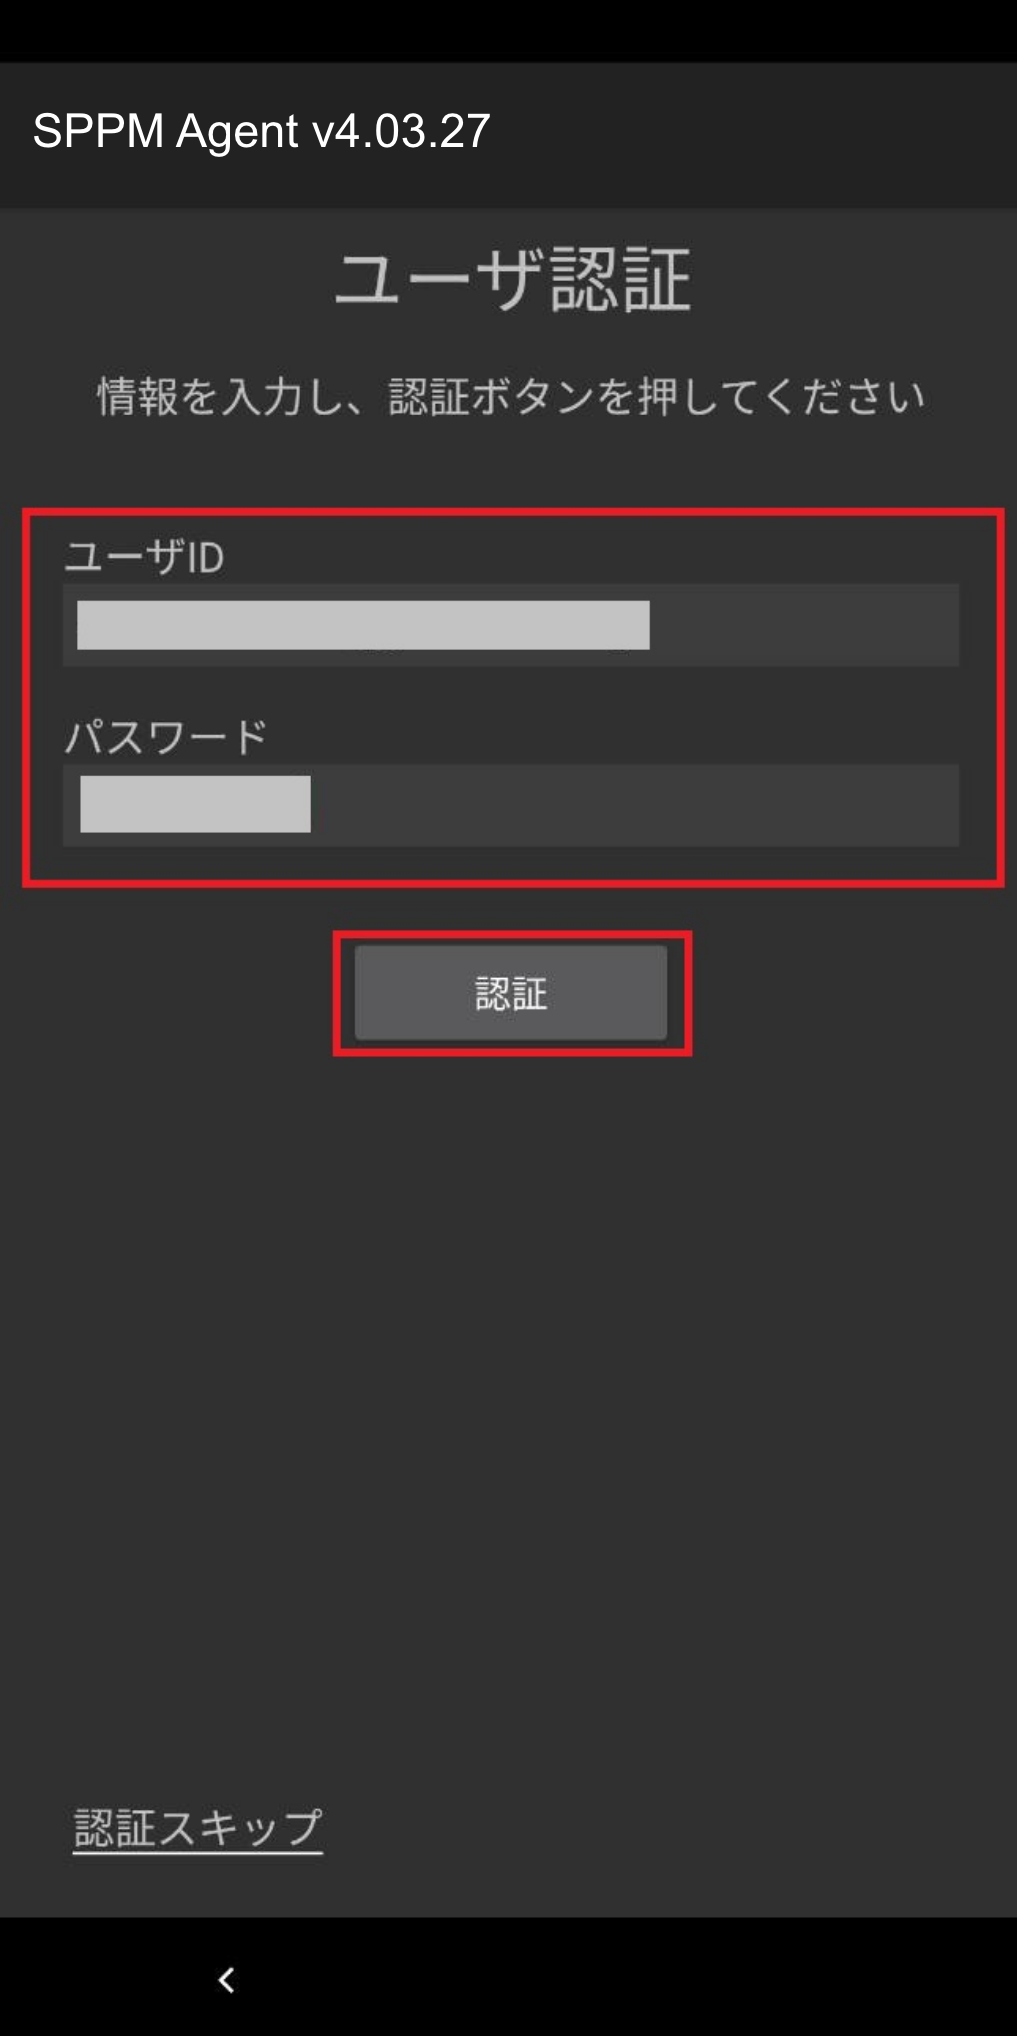This screenshot has height=2036, width=1017.
Task: Tap the ユーザ認証 heading
Action: pos(512,279)
